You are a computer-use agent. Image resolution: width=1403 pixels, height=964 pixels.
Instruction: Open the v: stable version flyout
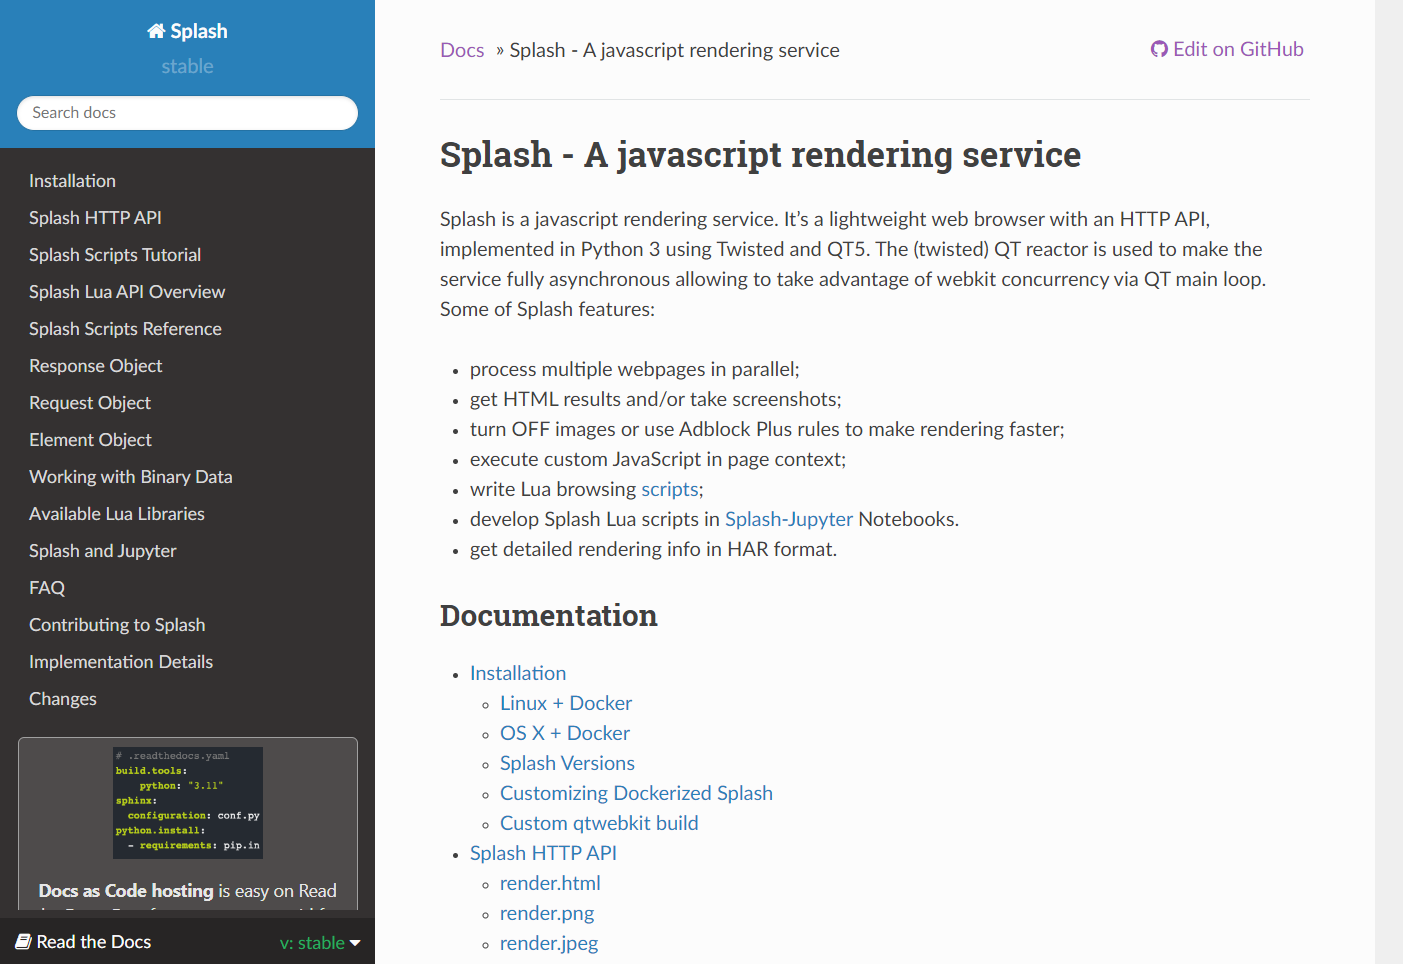coord(319,941)
